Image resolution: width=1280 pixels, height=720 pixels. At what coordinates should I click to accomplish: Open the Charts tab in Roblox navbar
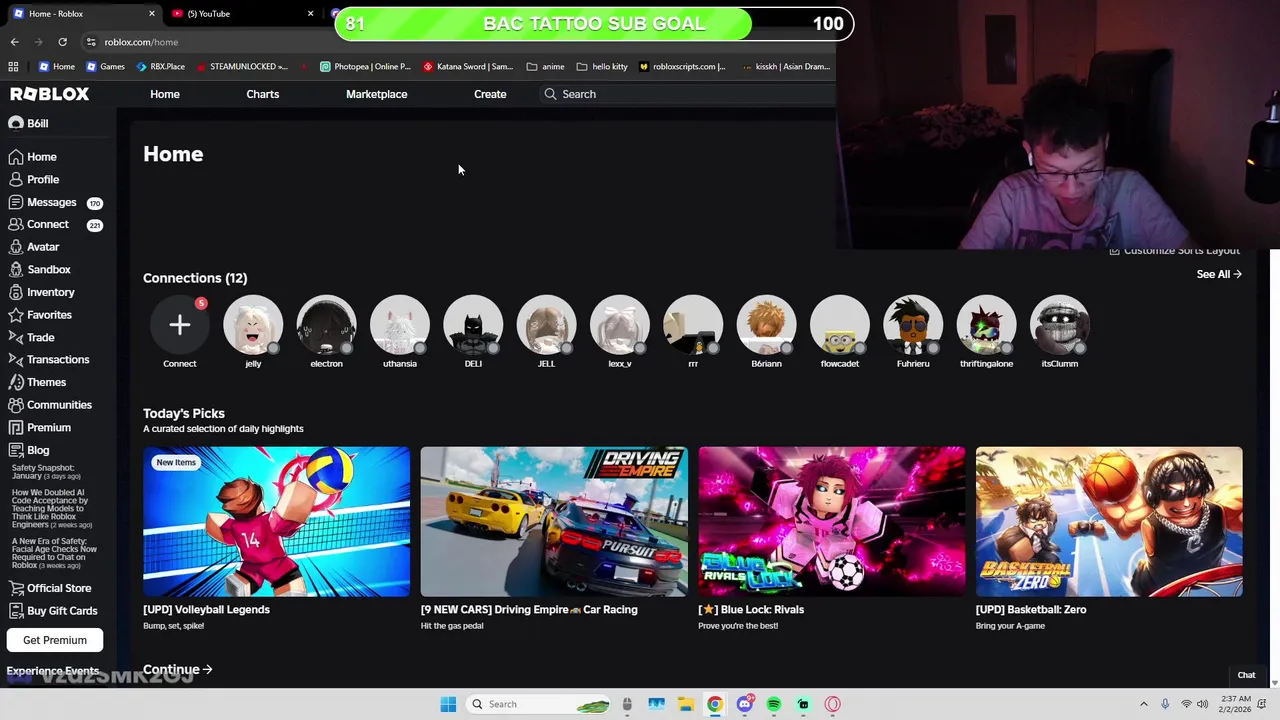[x=263, y=94]
